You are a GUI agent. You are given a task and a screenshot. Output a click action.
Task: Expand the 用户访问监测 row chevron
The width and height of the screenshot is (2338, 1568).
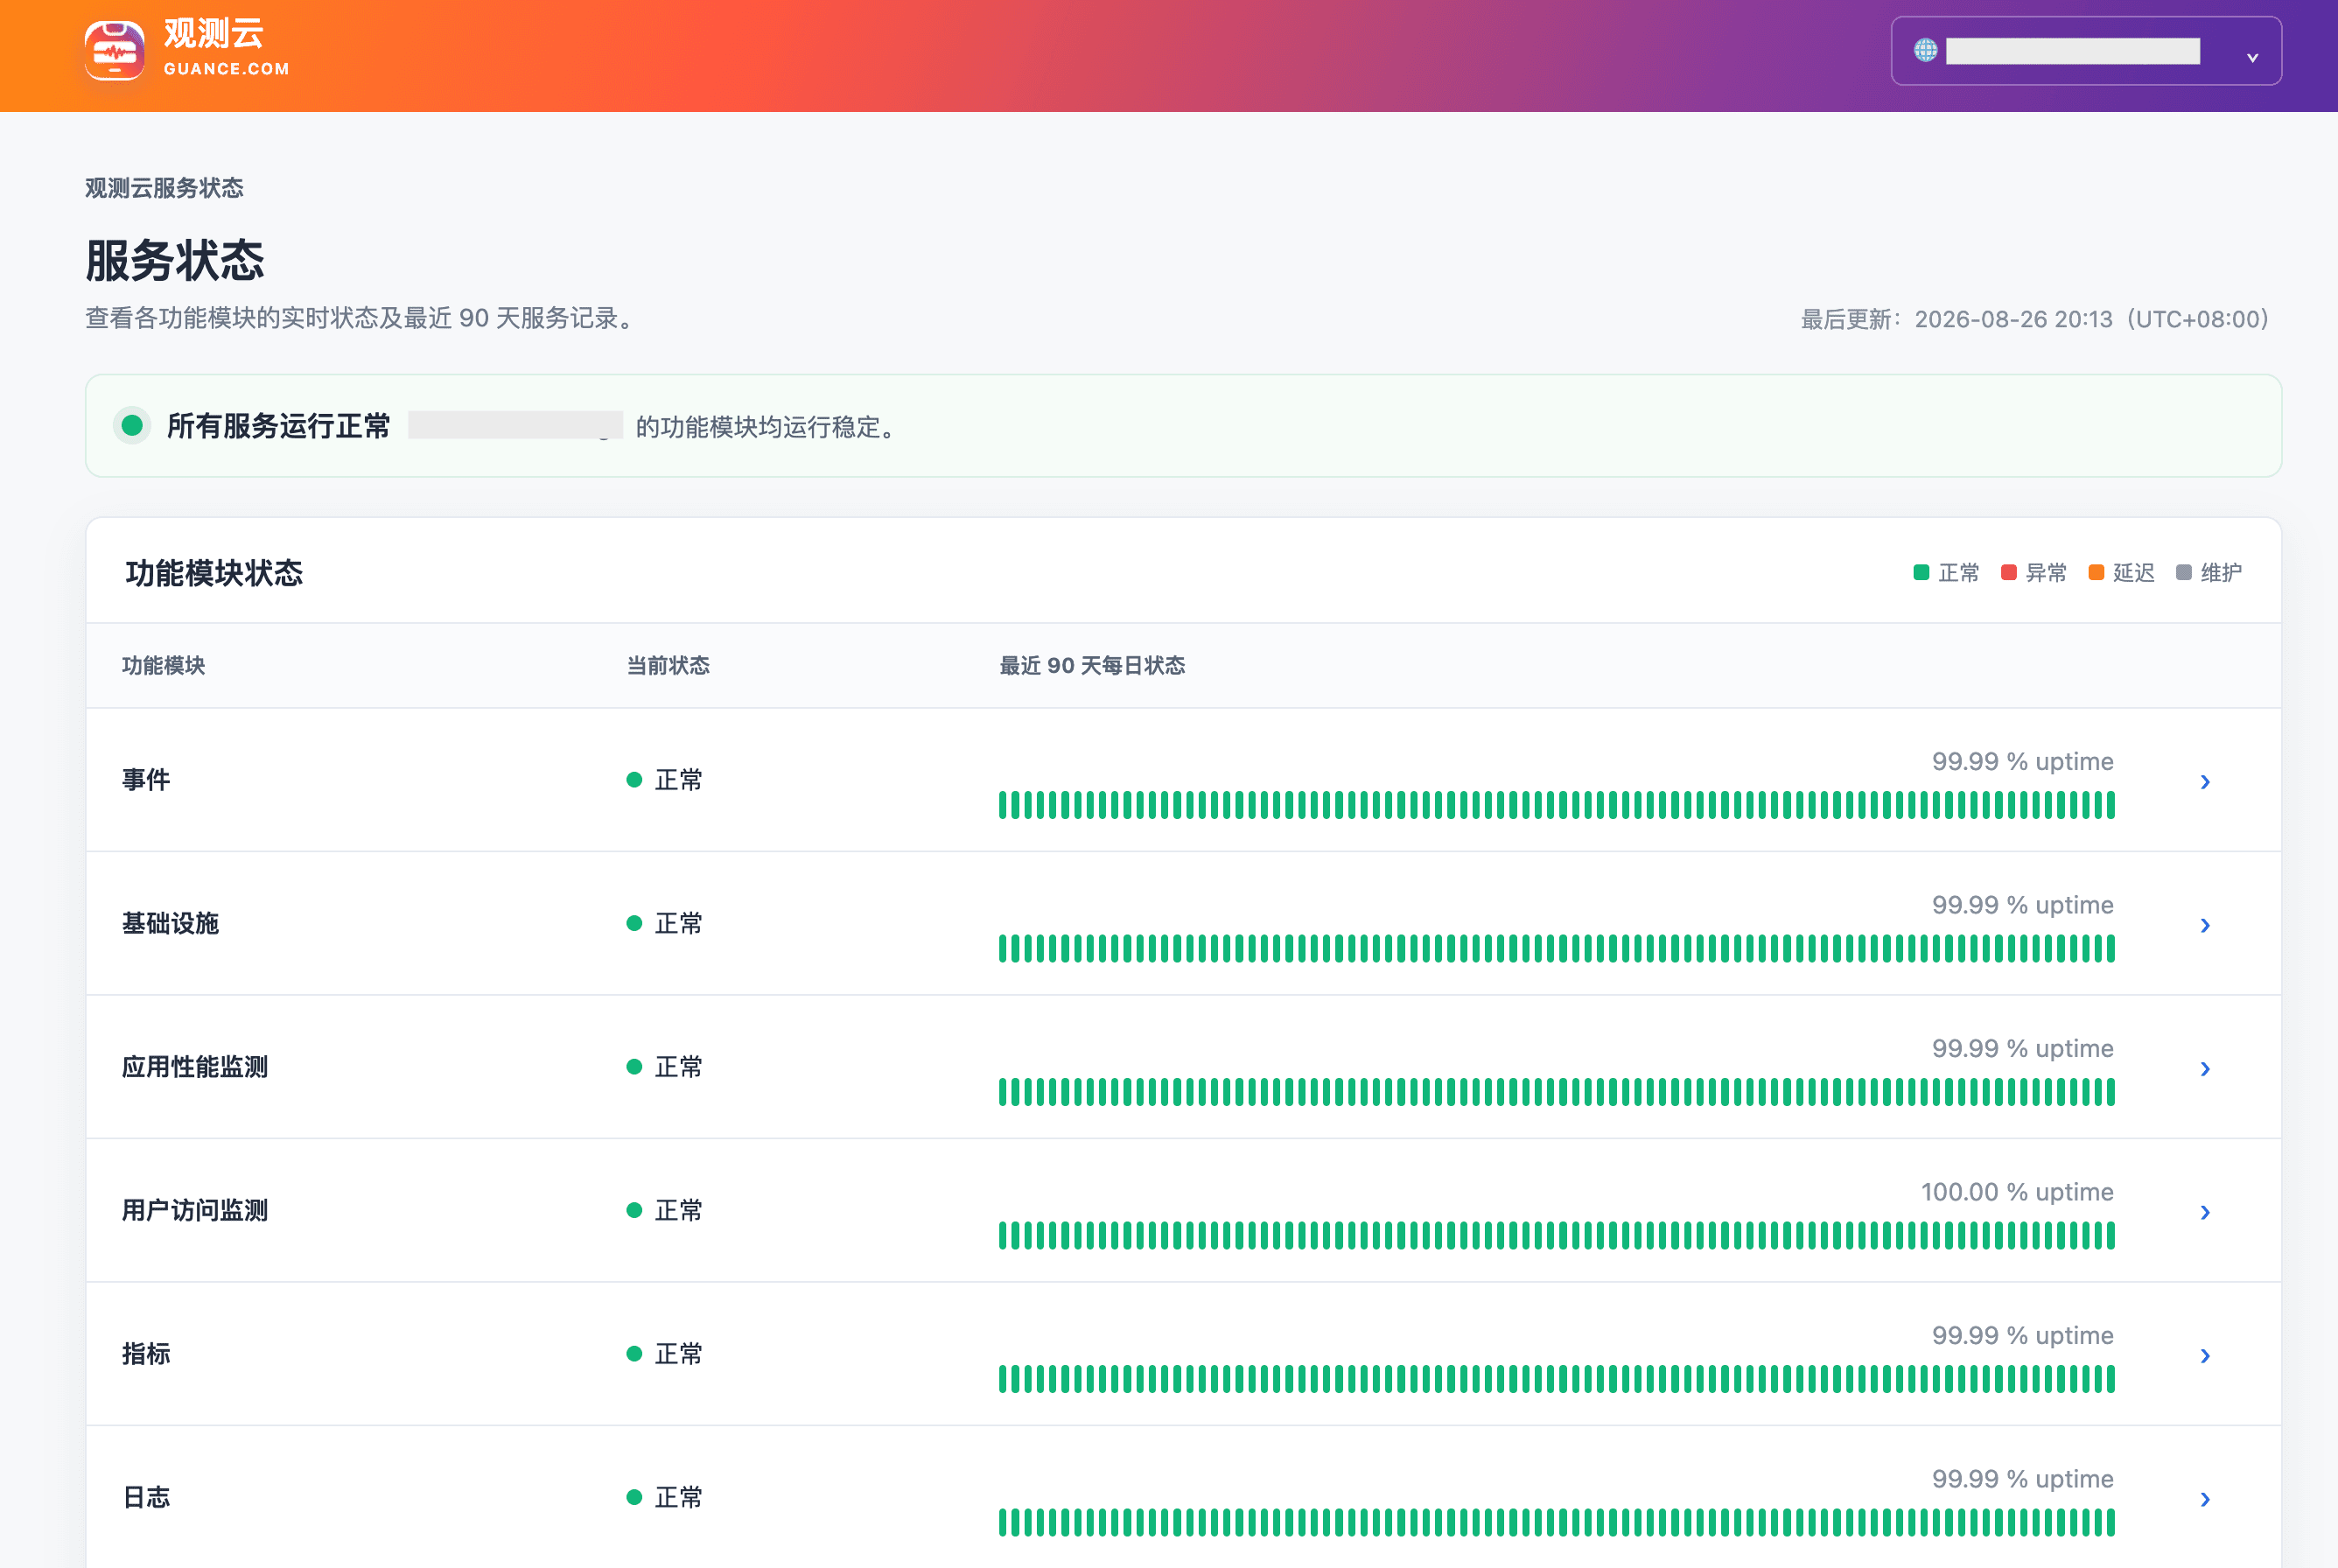pos(2206,1212)
